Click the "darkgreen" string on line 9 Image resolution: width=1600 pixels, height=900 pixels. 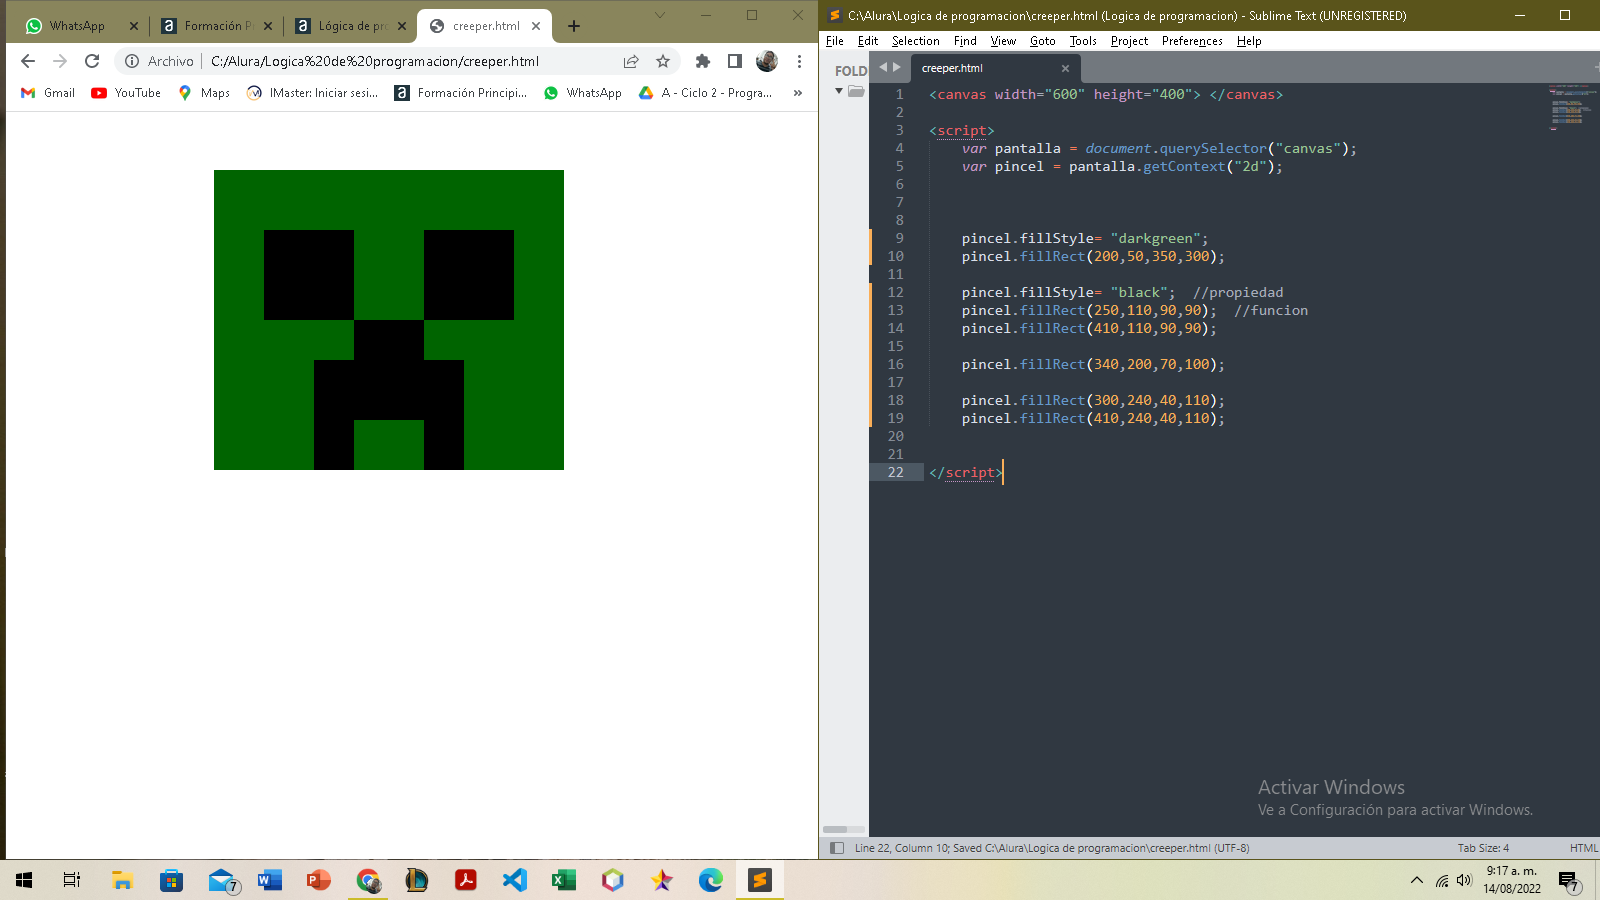point(1155,238)
